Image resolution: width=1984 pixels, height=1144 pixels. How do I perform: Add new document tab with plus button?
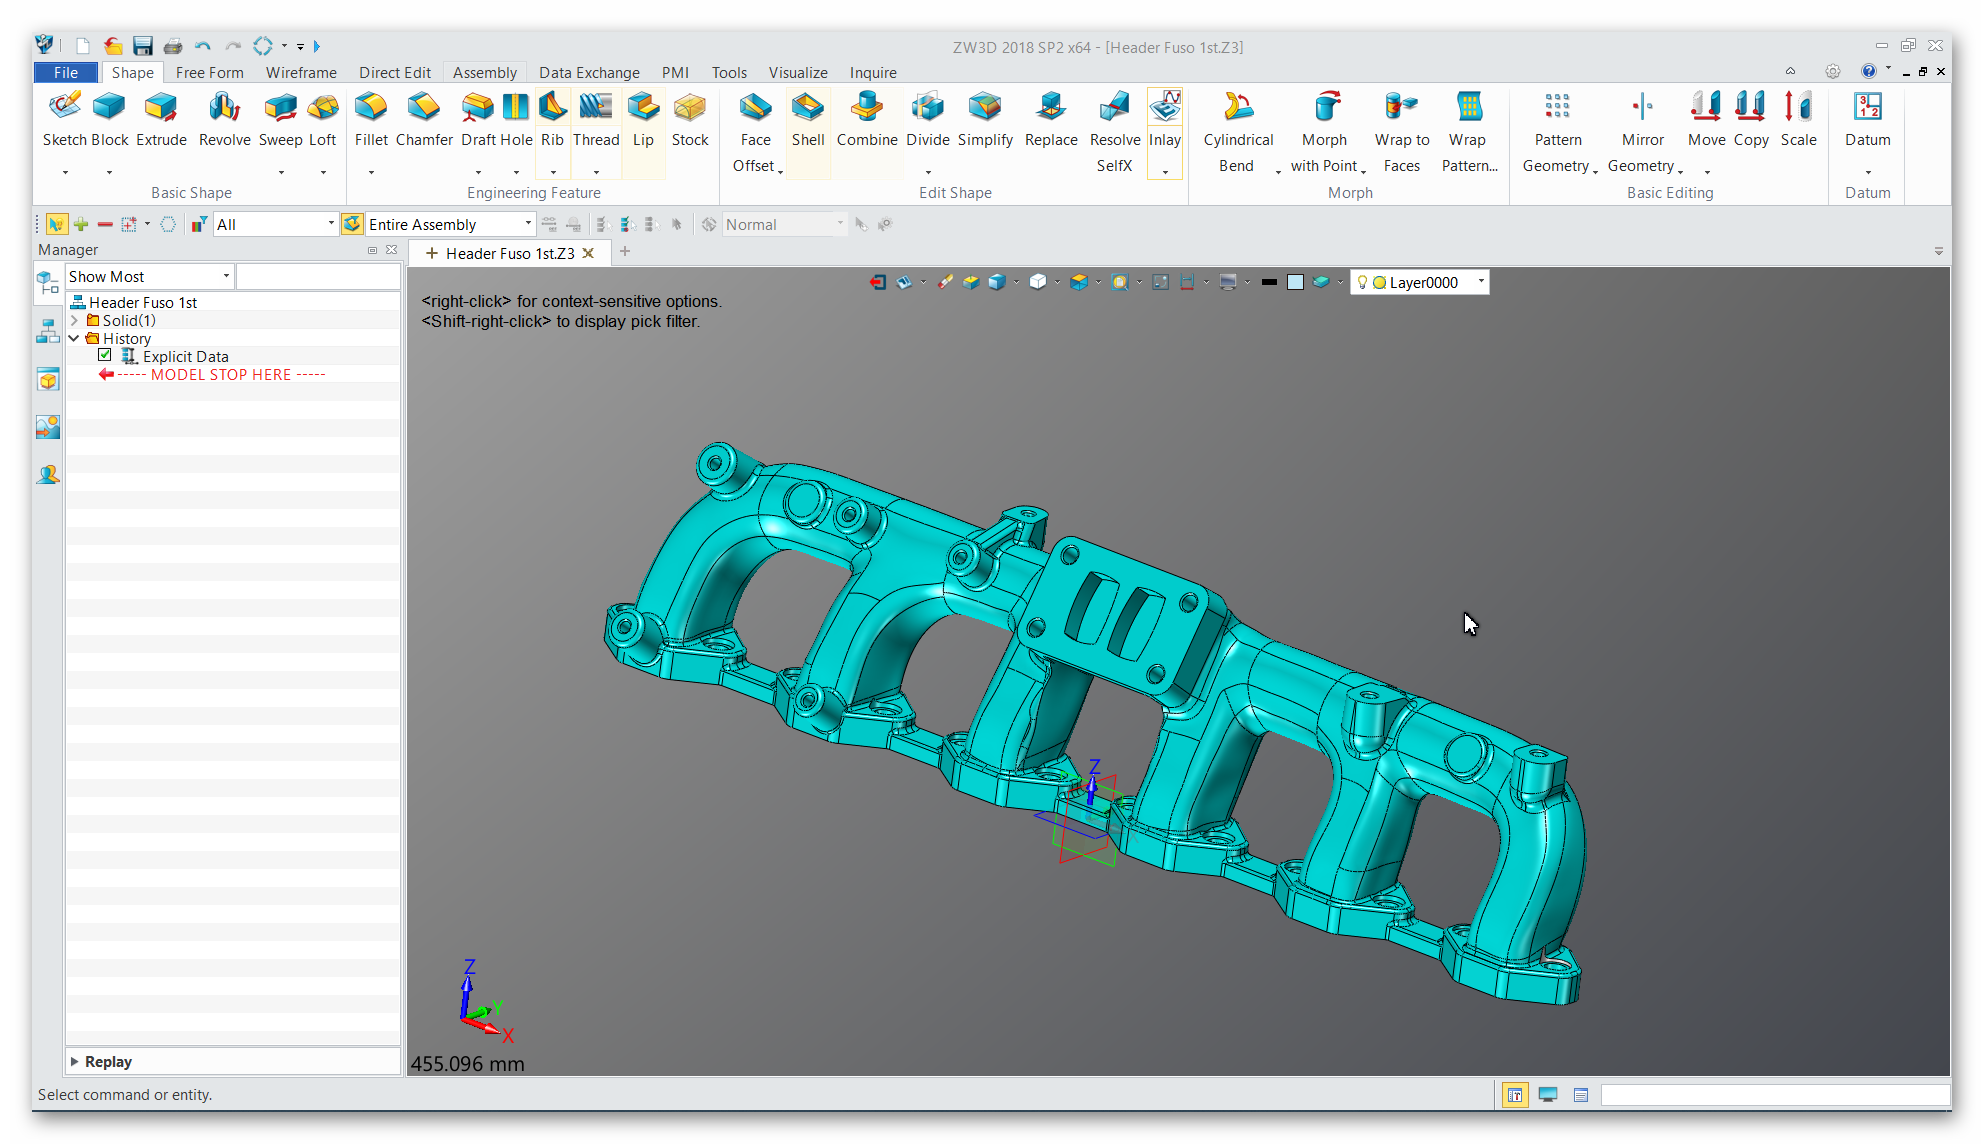[625, 252]
